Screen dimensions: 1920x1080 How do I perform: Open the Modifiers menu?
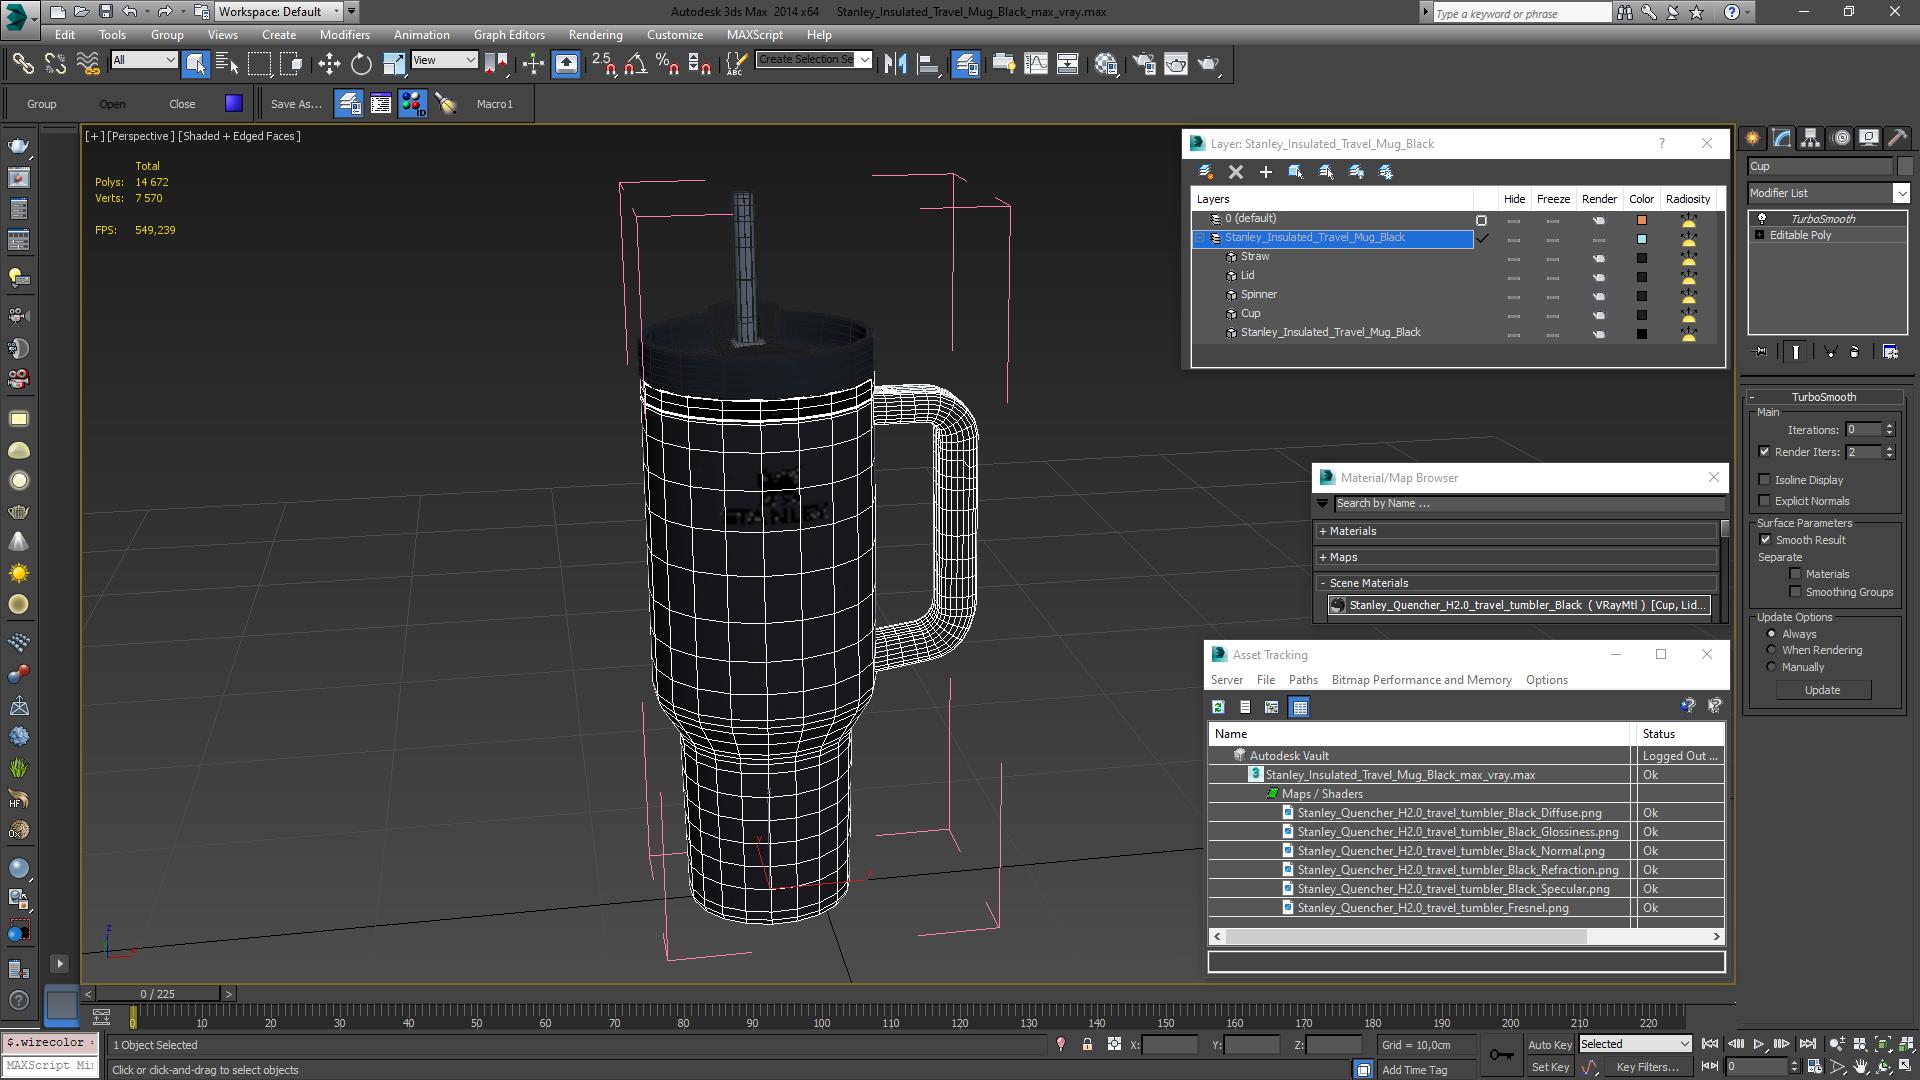[x=344, y=34]
